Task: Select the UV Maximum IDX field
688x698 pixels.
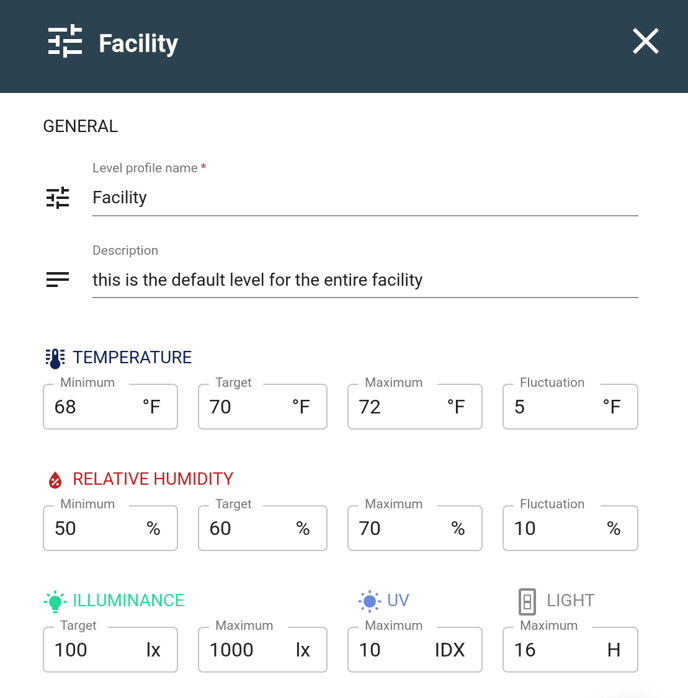Action: coord(415,649)
